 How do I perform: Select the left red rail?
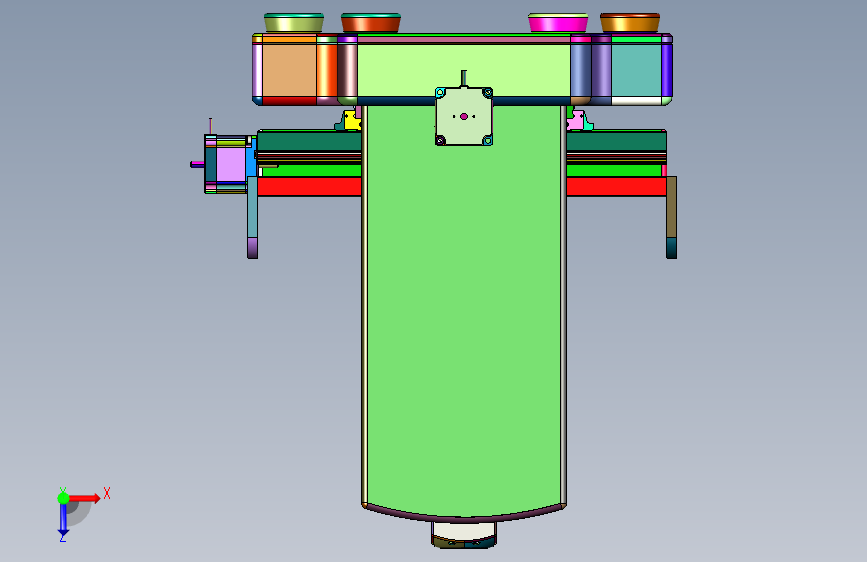309,186
